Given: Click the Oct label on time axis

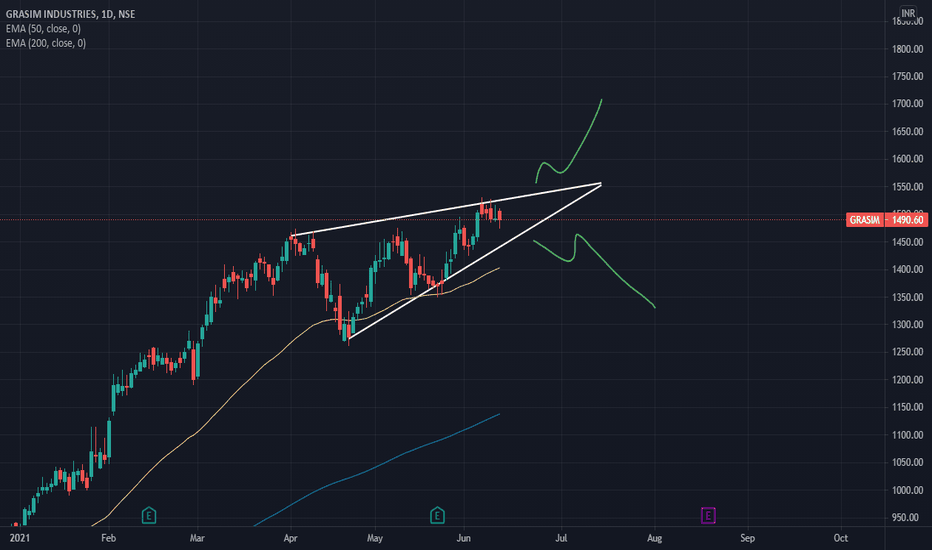Looking at the screenshot, I should pos(840,538).
